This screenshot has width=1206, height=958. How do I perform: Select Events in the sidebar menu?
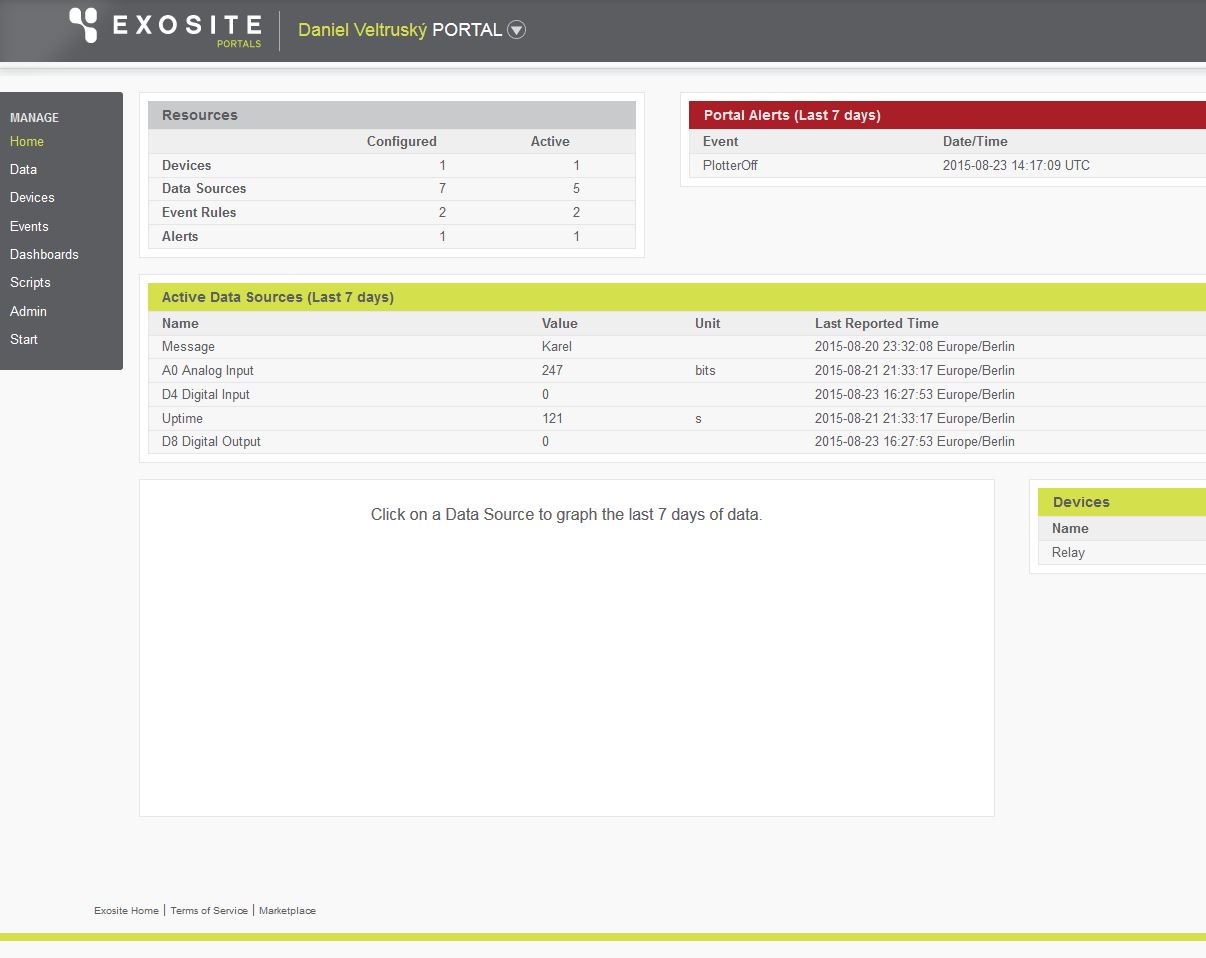29,227
